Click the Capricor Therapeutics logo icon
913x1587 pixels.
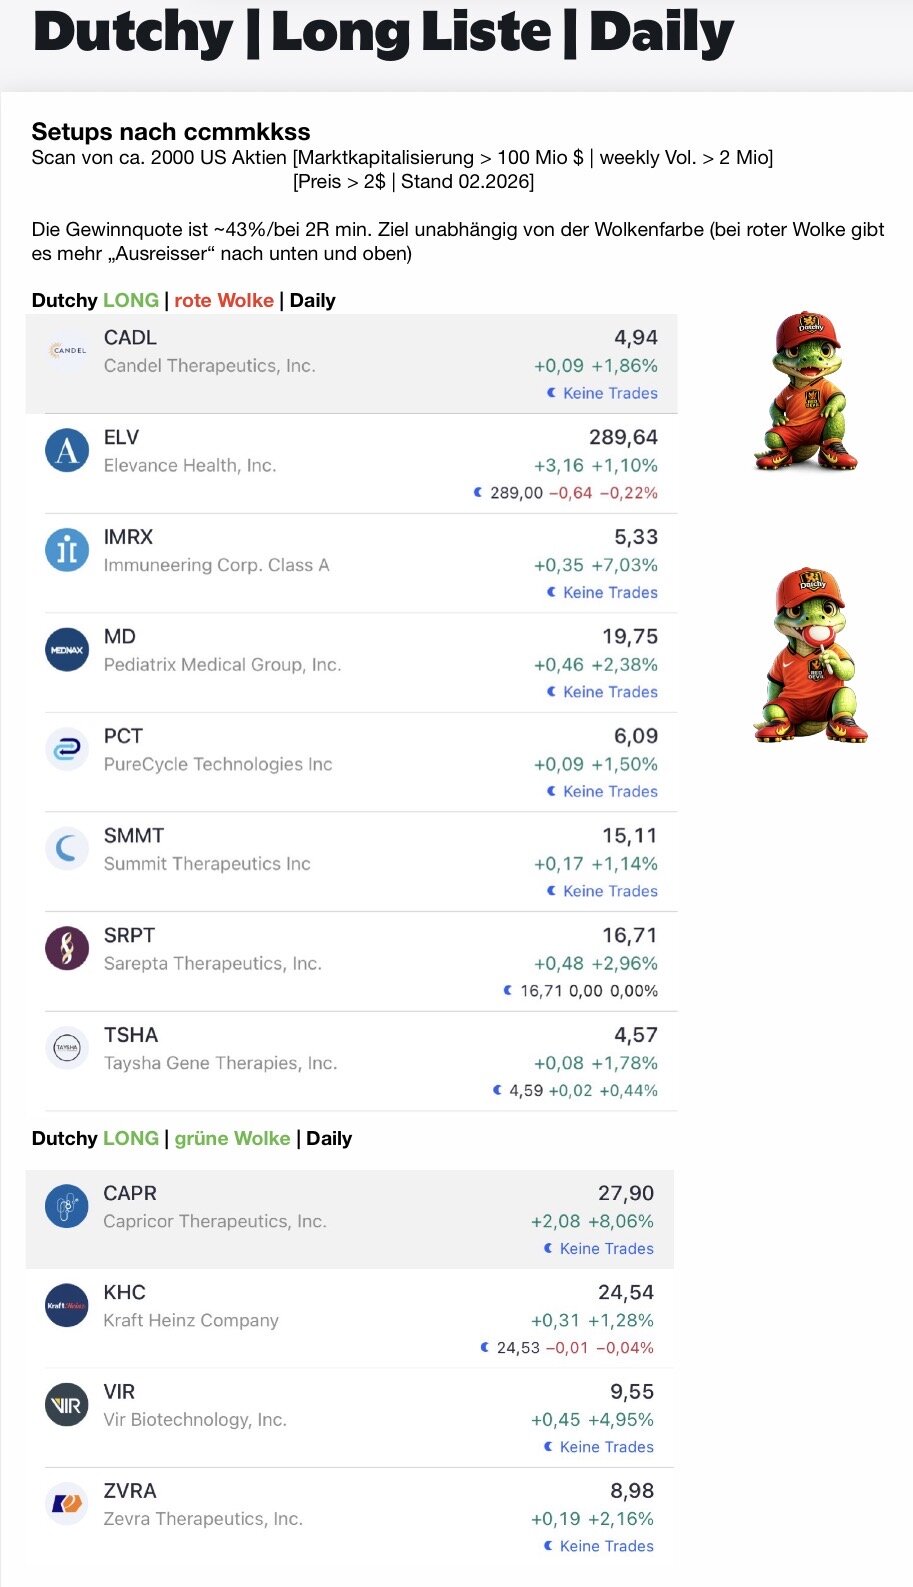(67, 1206)
